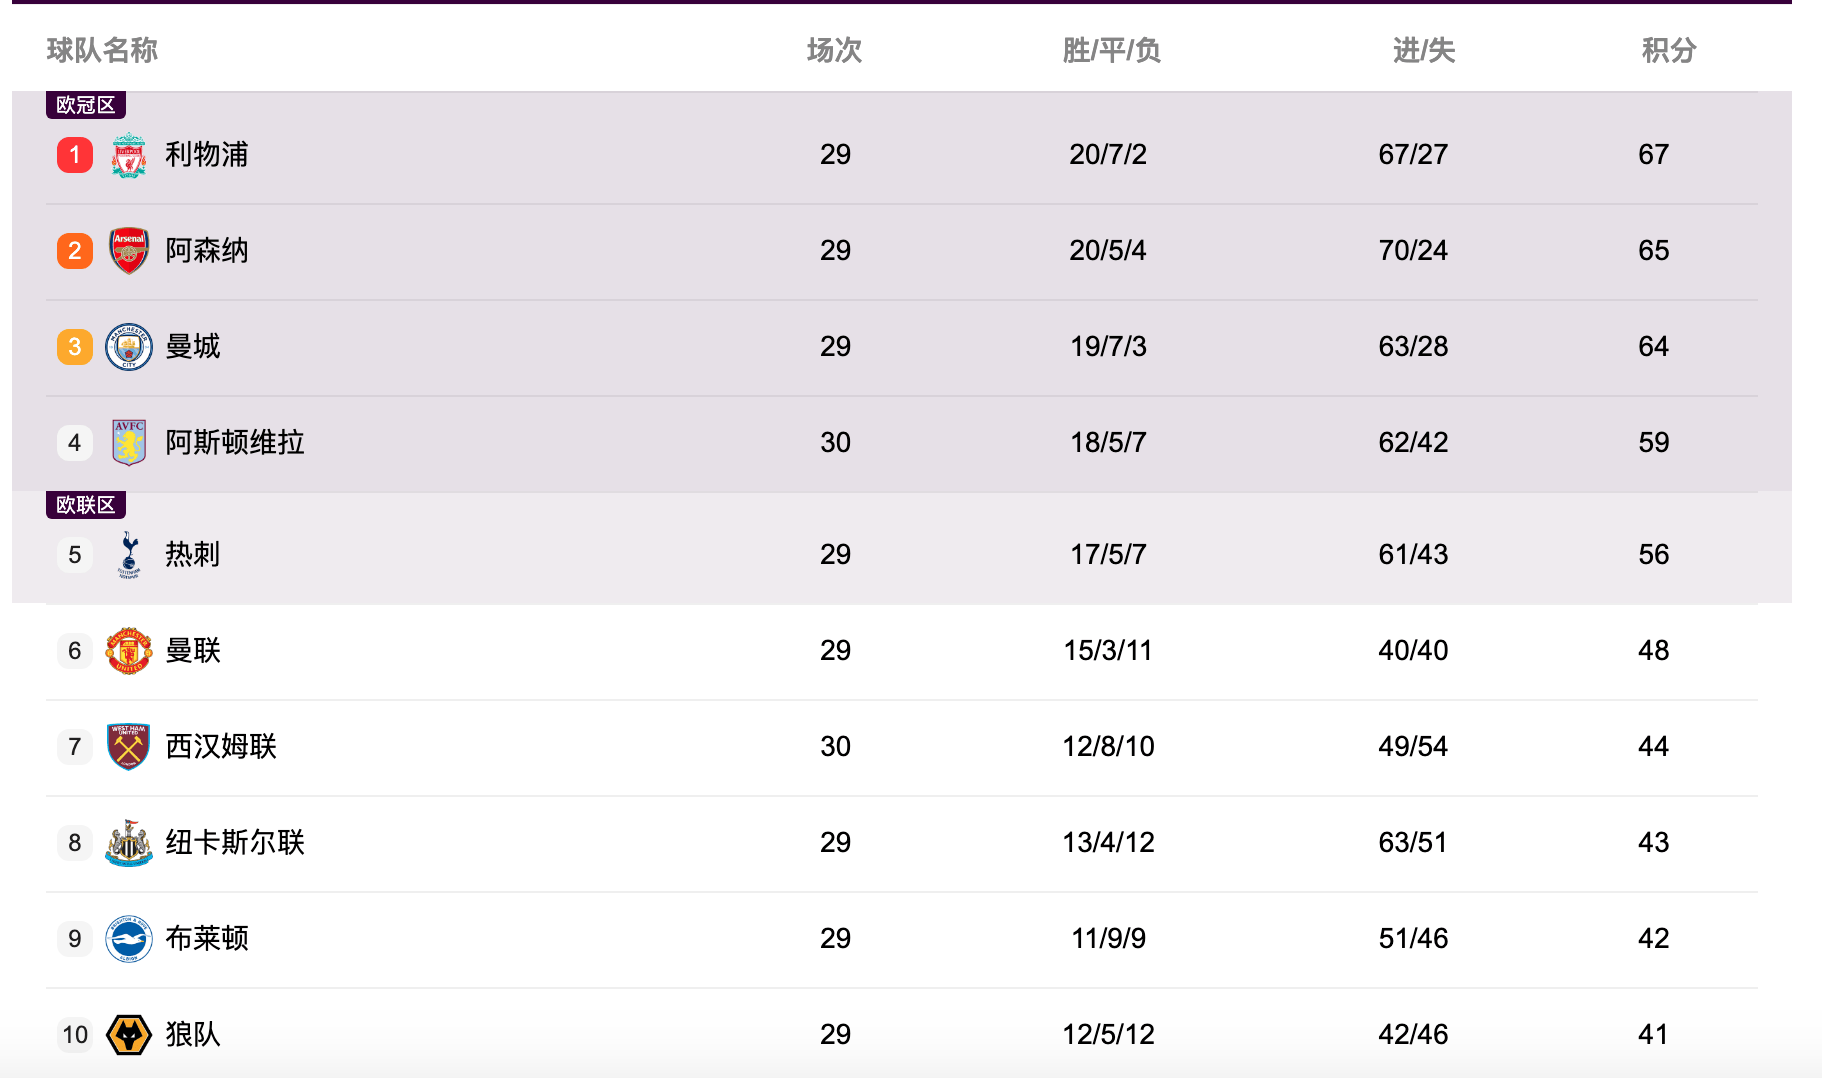The image size is (1822, 1078).
Task: Click the red rank 1 badge
Action: coord(75,155)
